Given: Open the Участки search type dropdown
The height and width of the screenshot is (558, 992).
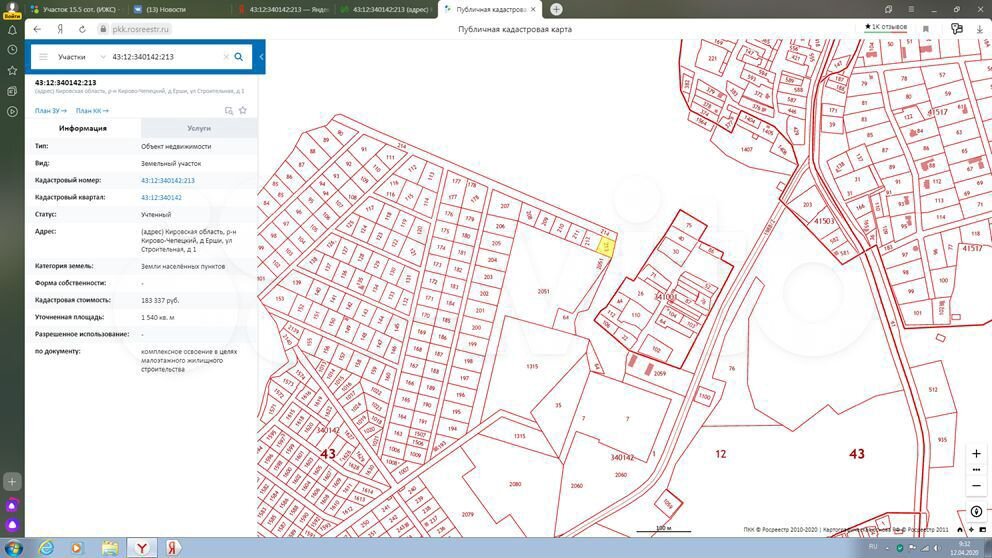Looking at the screenshot, I should coord(80,57).
